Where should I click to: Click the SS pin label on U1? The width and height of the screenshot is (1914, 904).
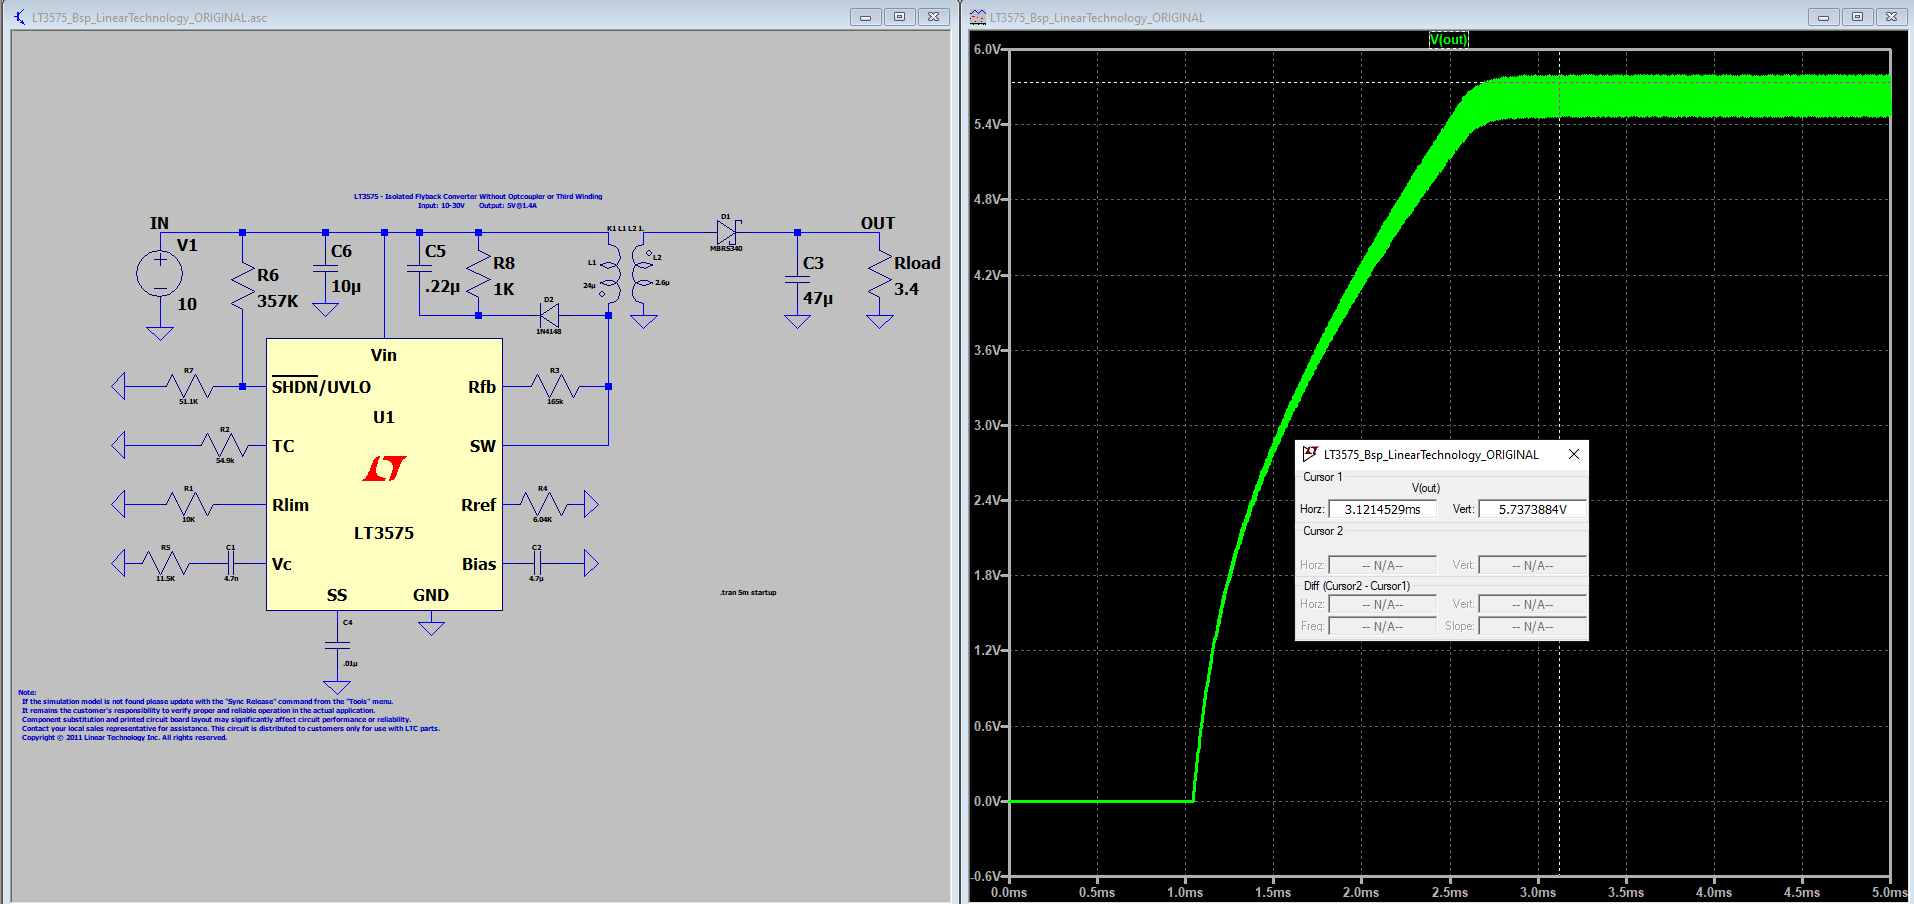pos(337,595)
